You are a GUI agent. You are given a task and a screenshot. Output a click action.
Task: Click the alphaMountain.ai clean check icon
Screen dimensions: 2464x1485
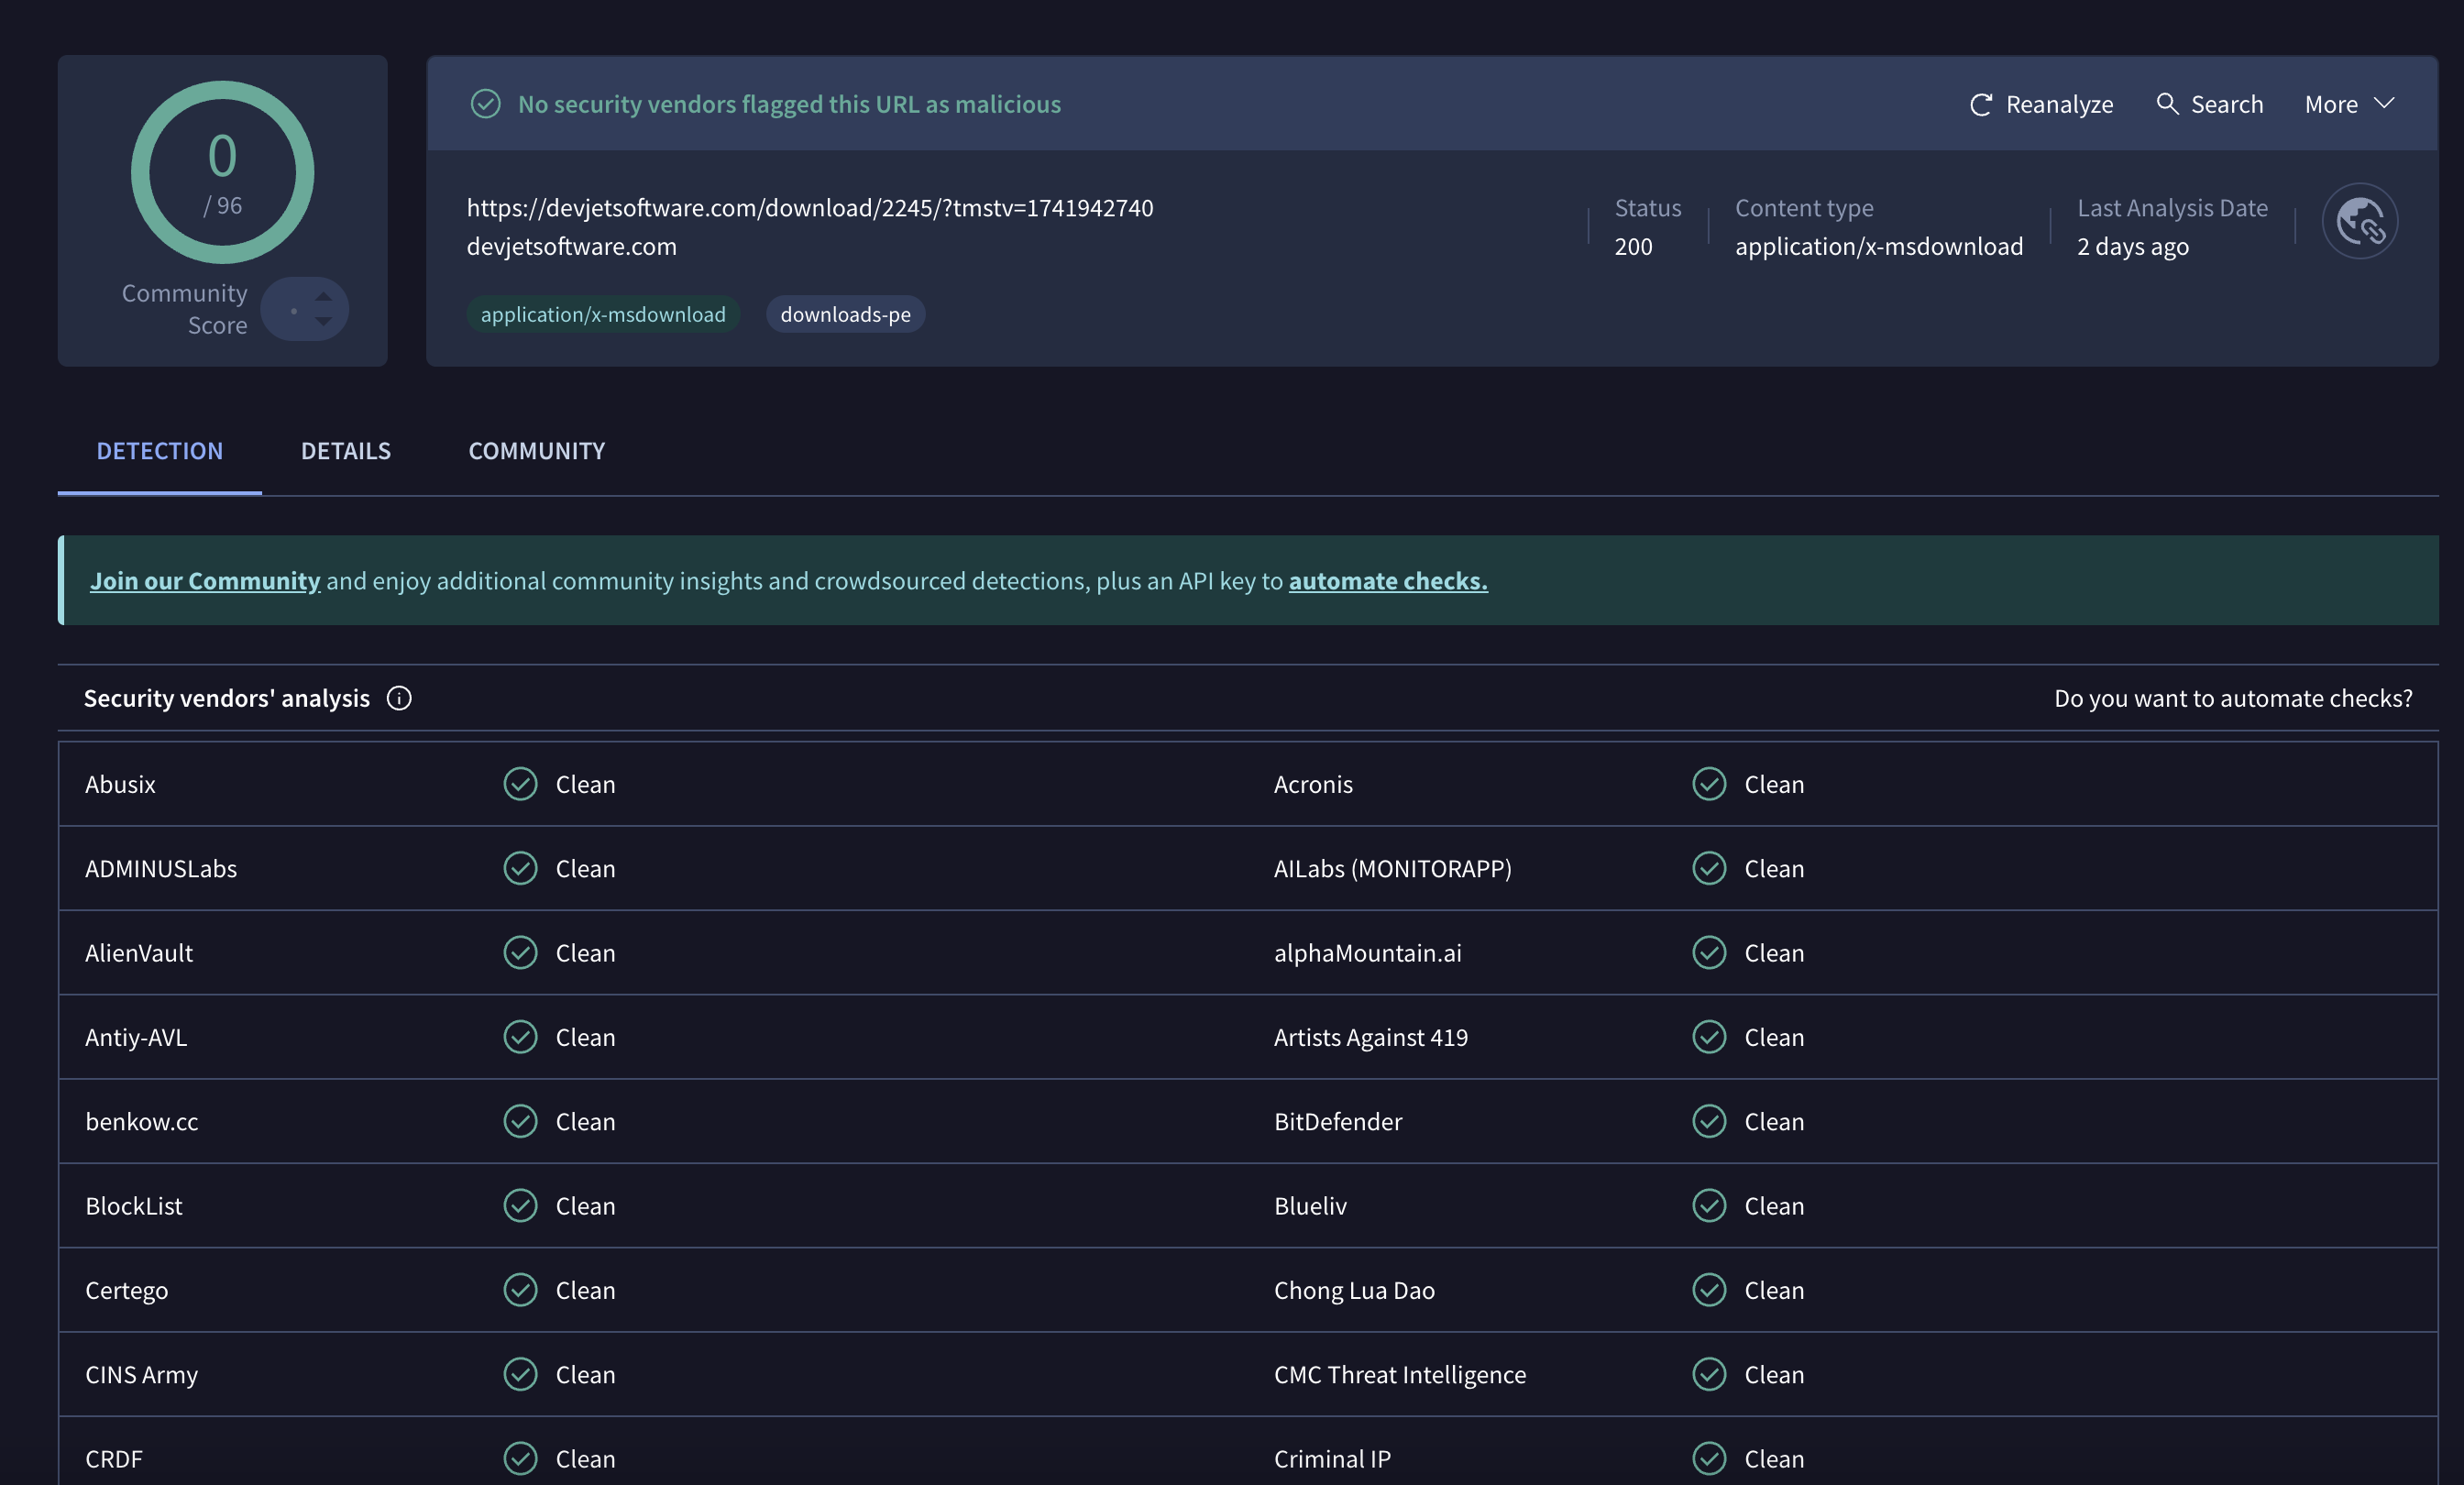1709,953
